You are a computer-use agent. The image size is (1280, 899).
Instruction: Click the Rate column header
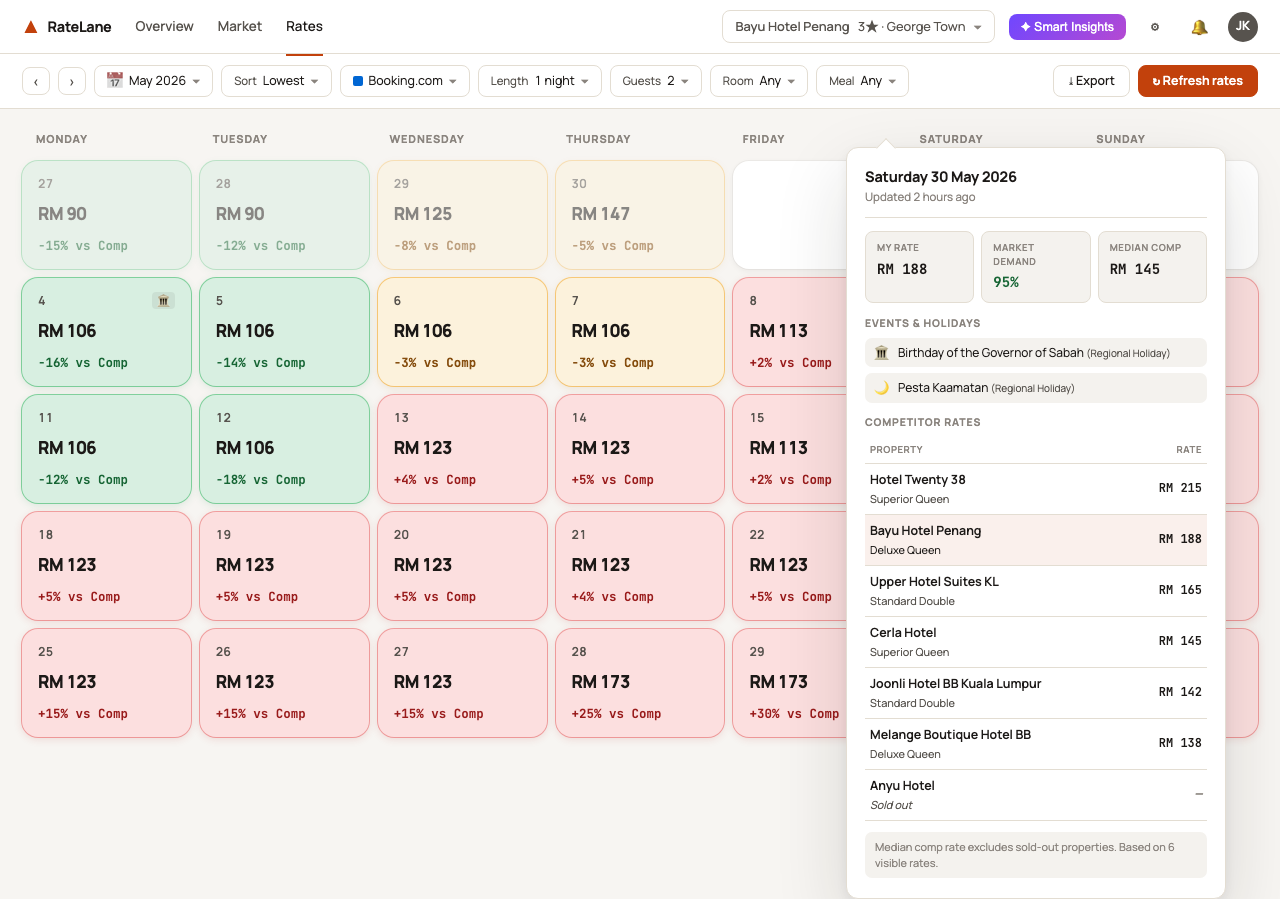click(1188, 450)
